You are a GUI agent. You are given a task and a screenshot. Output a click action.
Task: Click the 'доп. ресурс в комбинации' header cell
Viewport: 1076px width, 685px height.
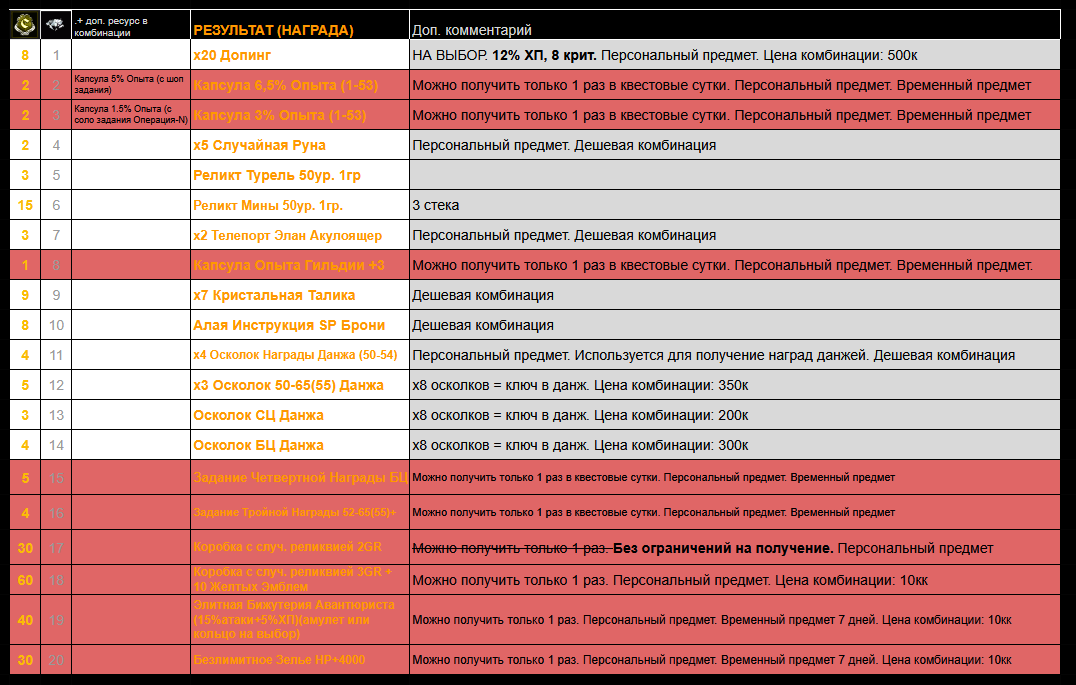click(130, 25)
